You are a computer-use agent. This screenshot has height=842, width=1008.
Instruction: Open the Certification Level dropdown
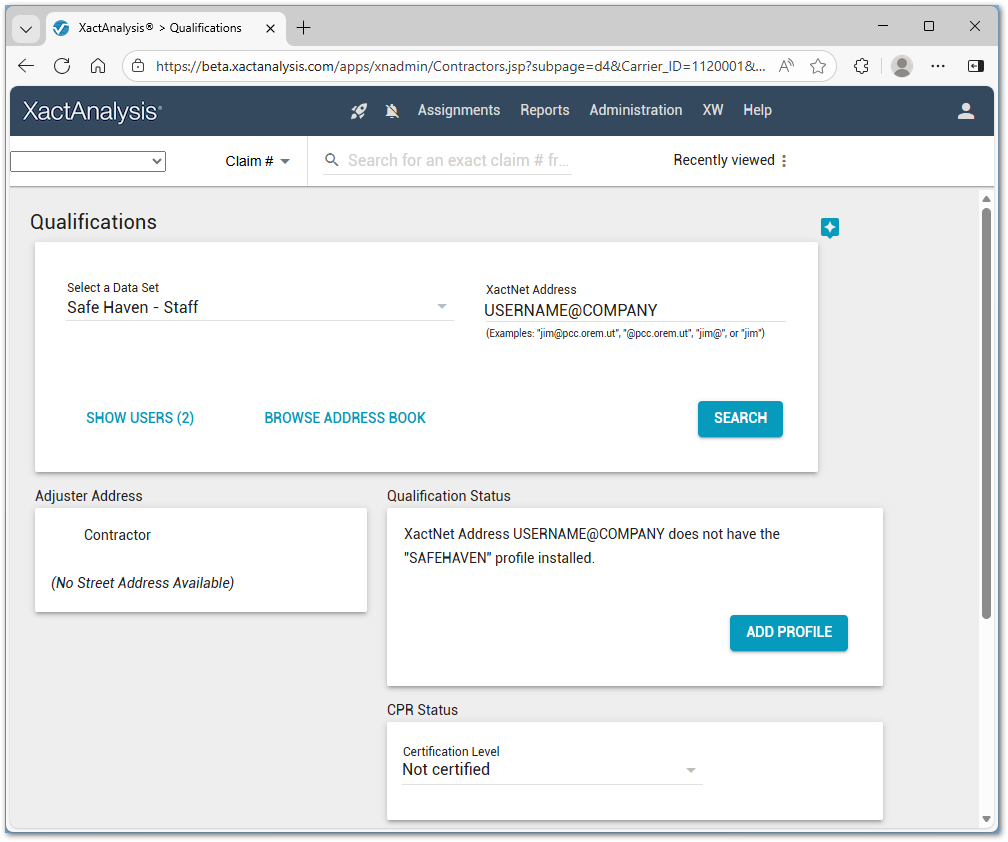[x=690, y=770]
